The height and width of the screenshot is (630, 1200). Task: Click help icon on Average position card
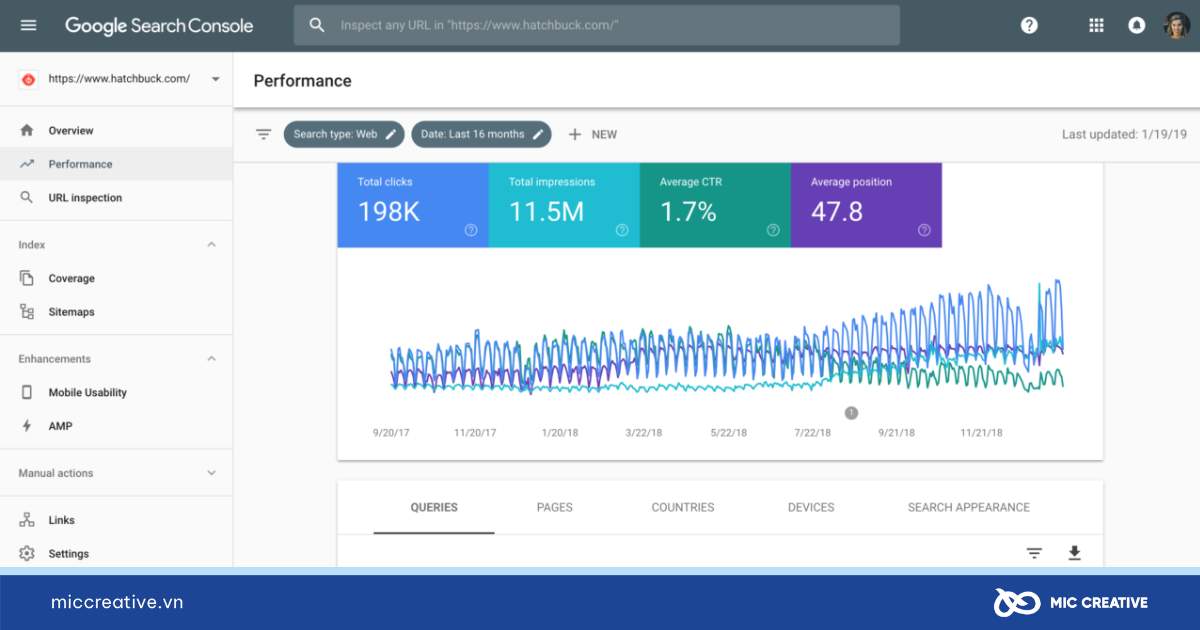click(924, 230)
